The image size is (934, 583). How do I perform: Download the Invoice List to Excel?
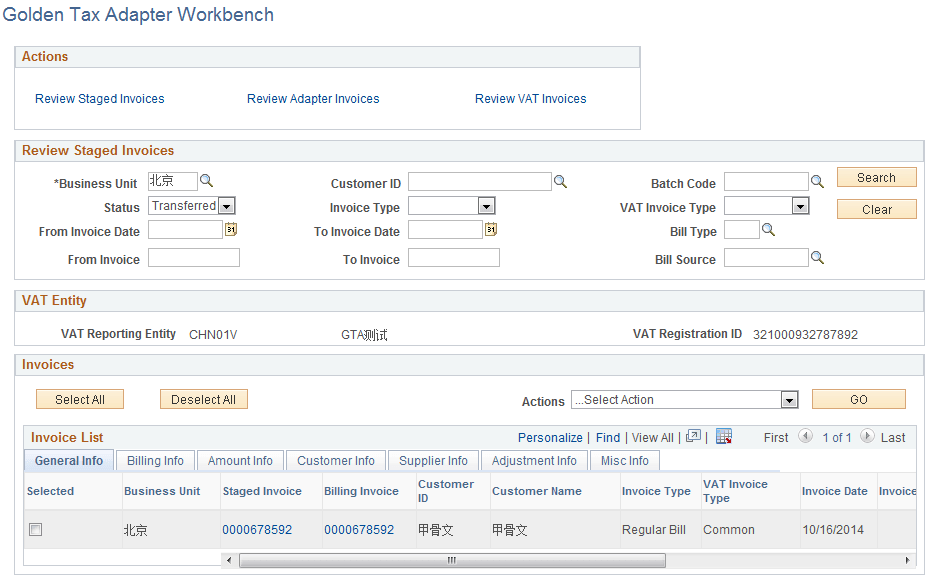[724, 437]
